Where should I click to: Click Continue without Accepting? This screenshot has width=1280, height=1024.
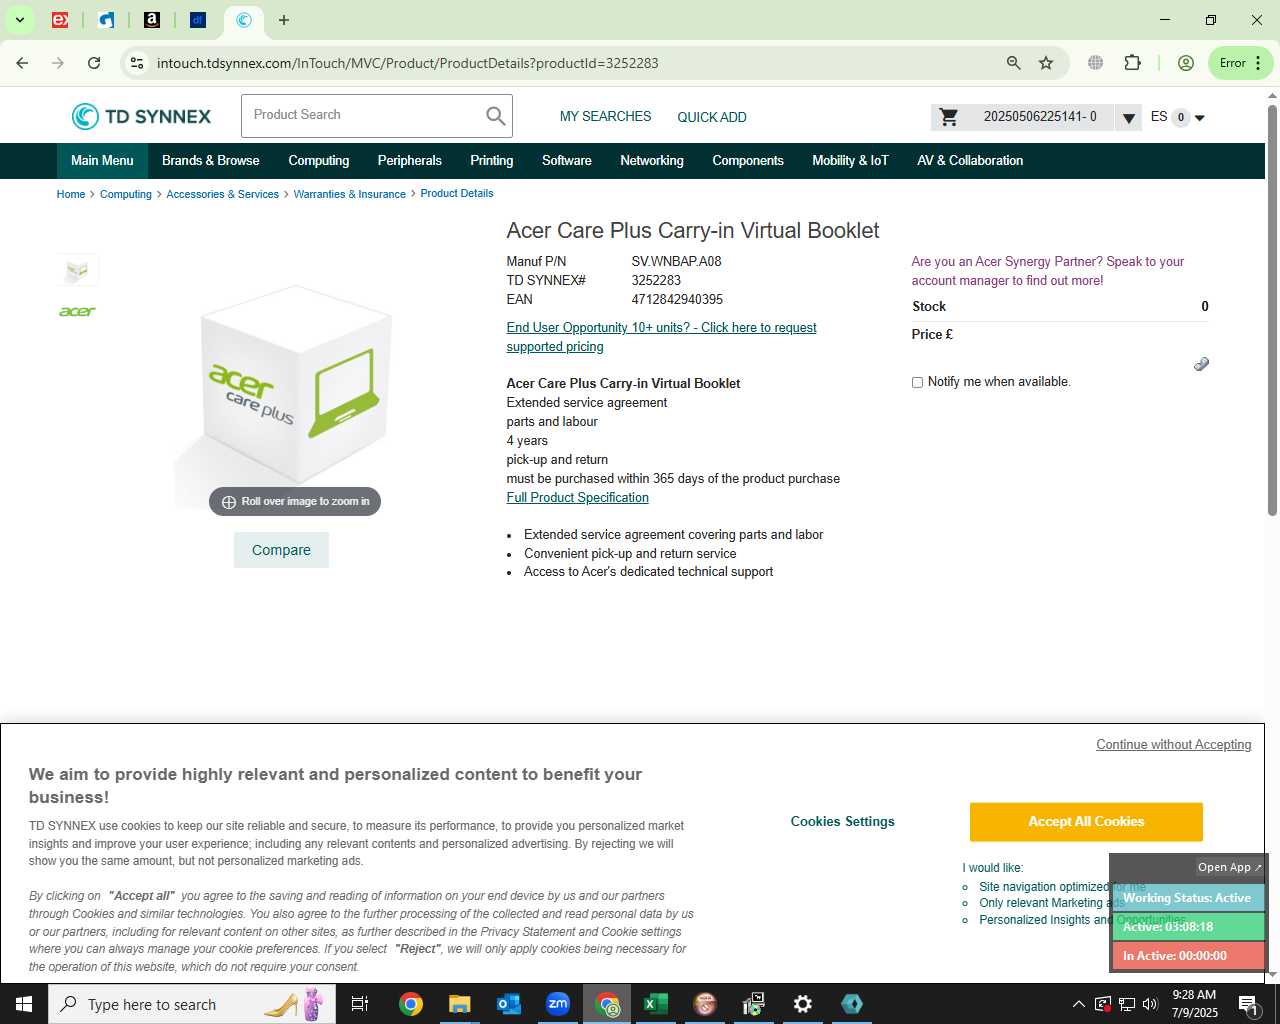pos(1174,745)
